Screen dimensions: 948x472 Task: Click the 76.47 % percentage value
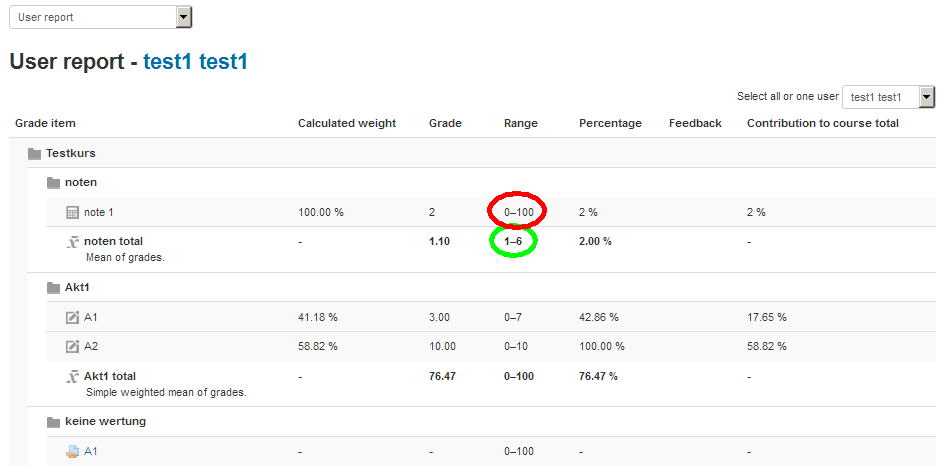pyautogui.click(x=599, y=377)
